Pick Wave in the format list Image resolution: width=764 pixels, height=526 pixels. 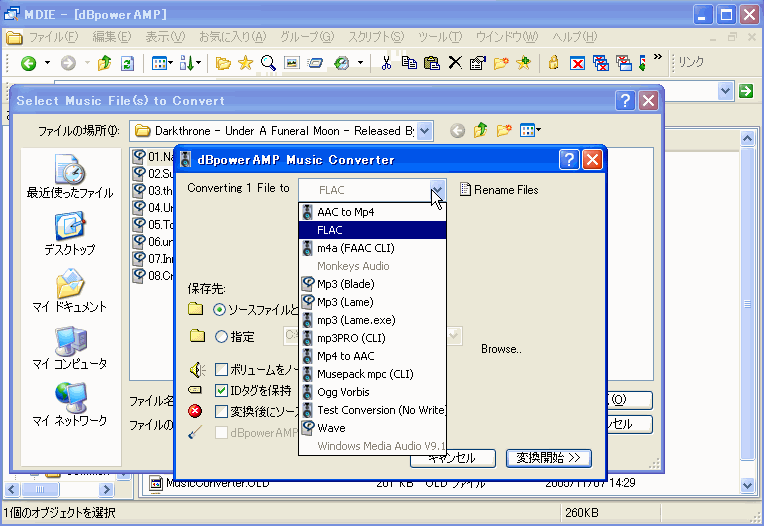point(372,428)
